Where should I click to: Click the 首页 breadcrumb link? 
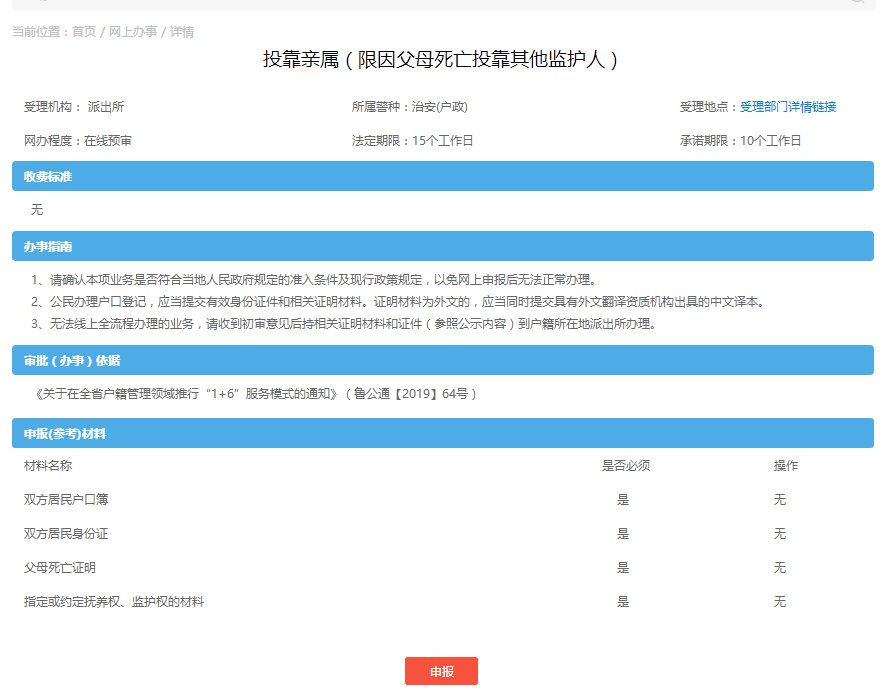[84, 32]
